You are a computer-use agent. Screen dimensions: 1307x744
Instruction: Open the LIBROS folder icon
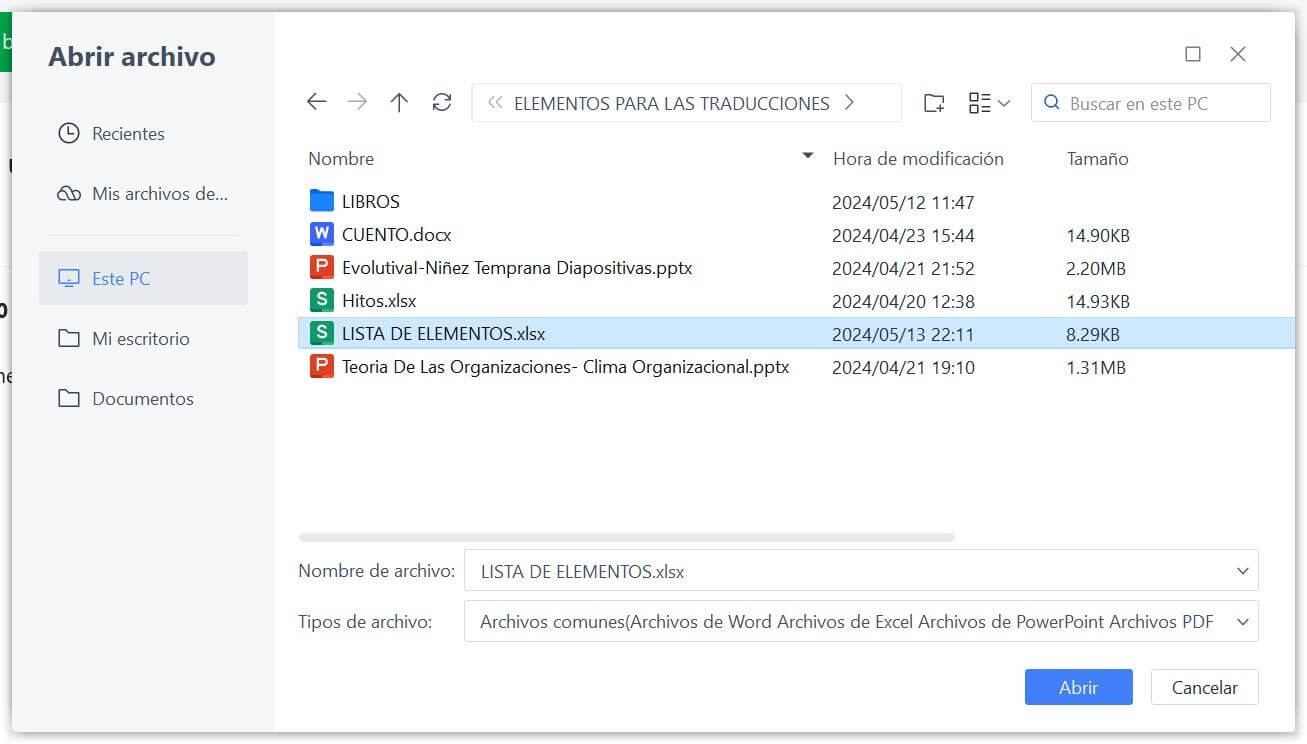pyautogui.click(x=322, y=200)
